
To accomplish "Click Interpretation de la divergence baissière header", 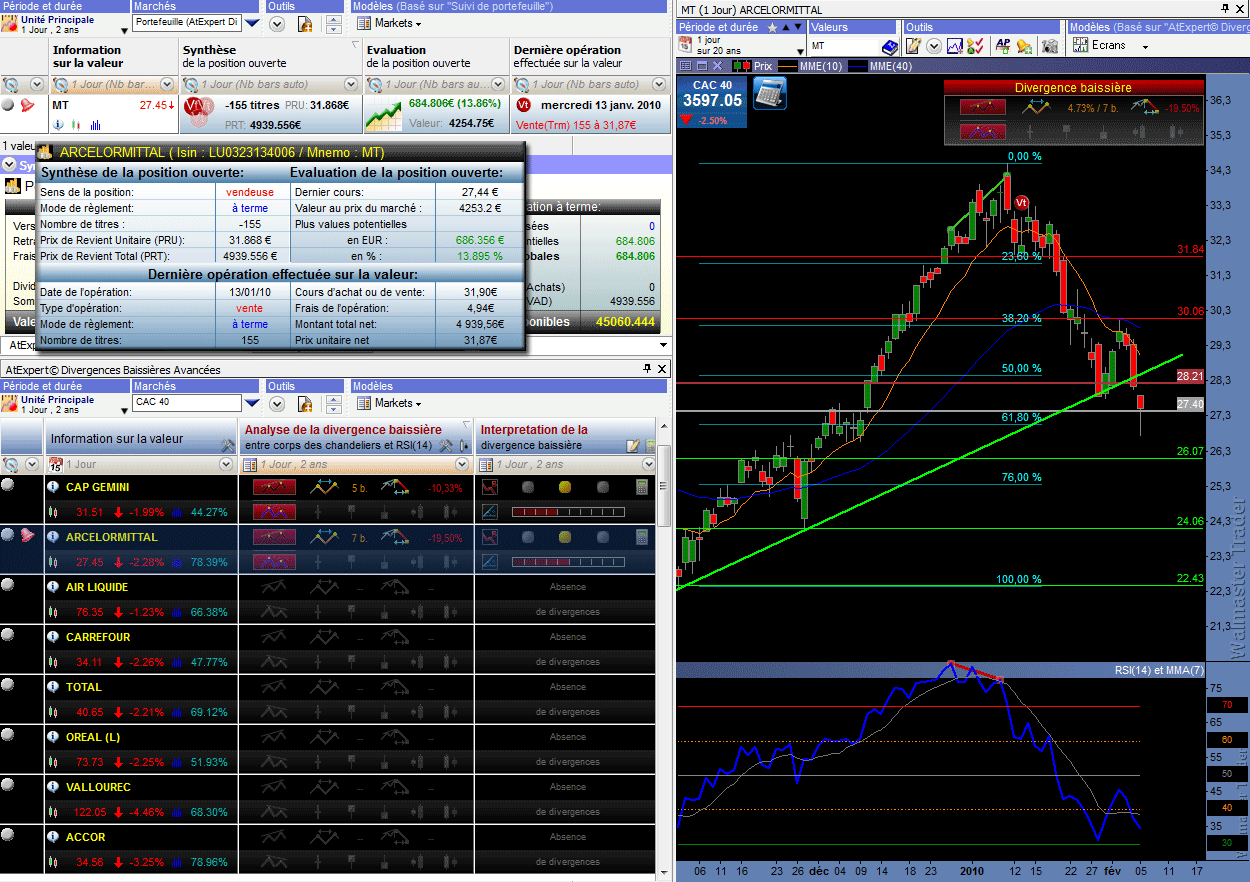I will pyautogui.click(x=565, y=437).
